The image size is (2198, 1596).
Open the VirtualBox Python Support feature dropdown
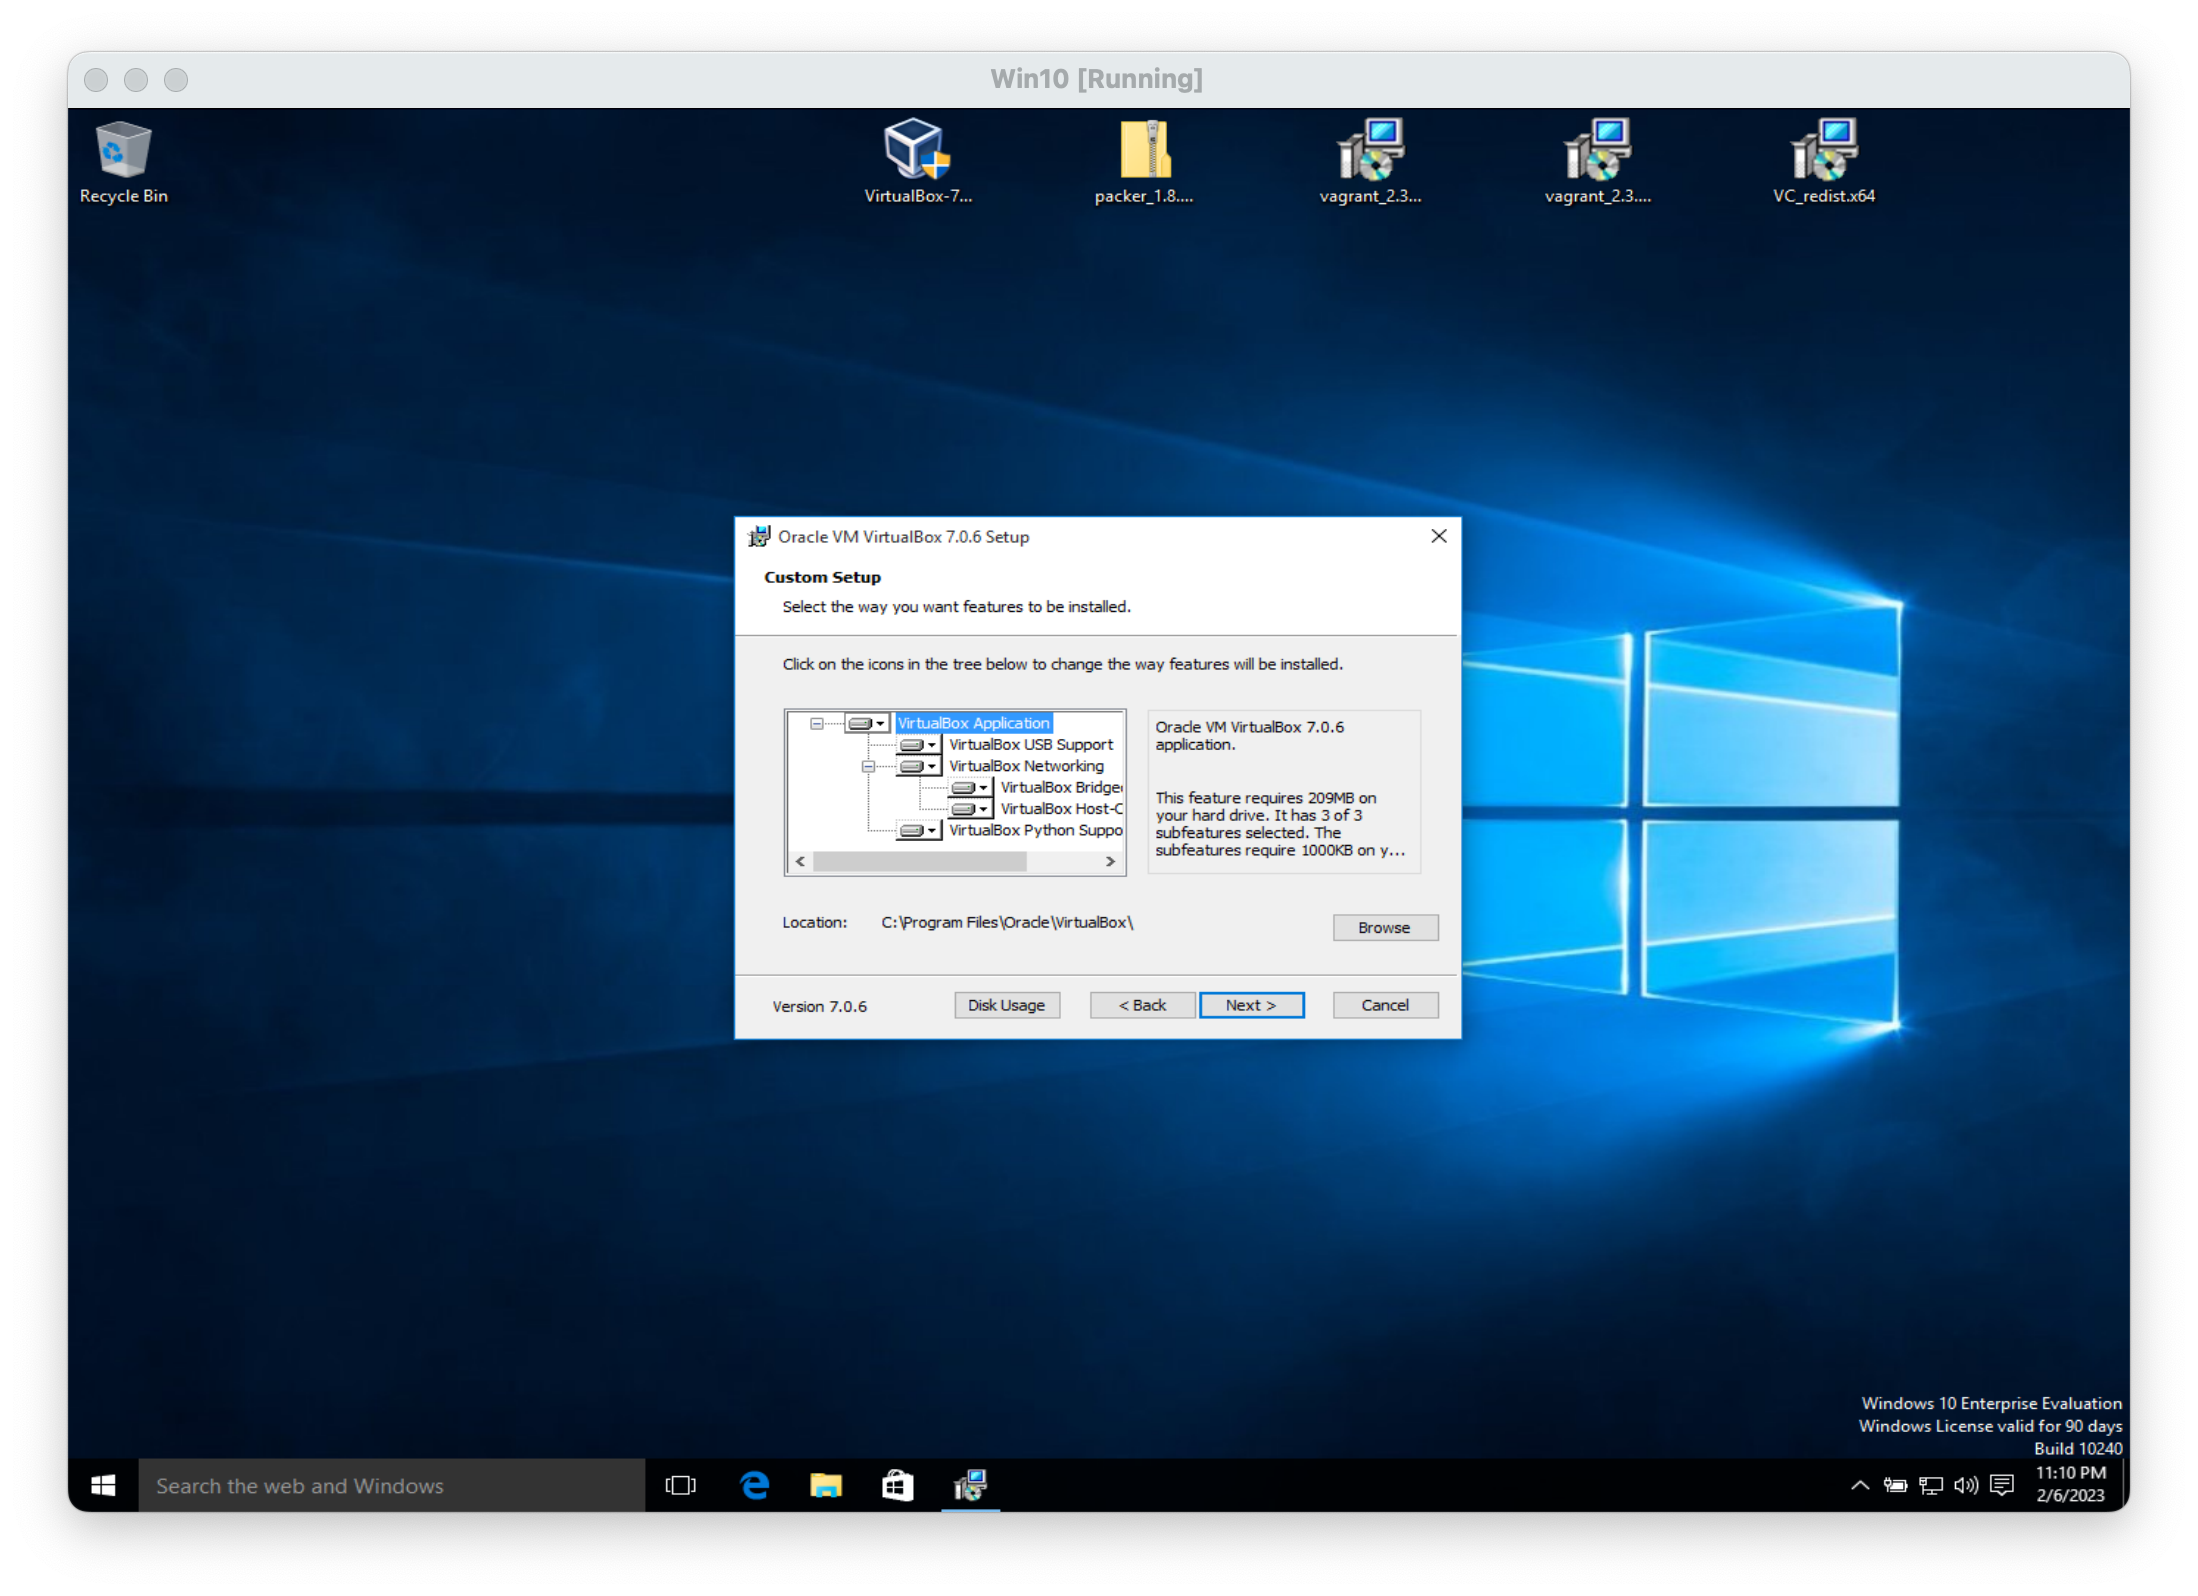[x=918, y=831]
